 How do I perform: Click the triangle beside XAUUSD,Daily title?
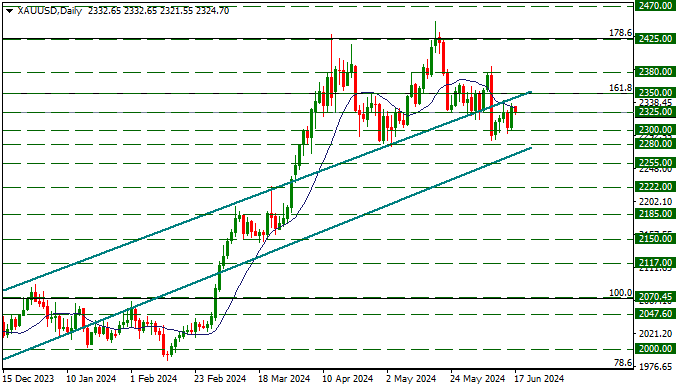10,11
